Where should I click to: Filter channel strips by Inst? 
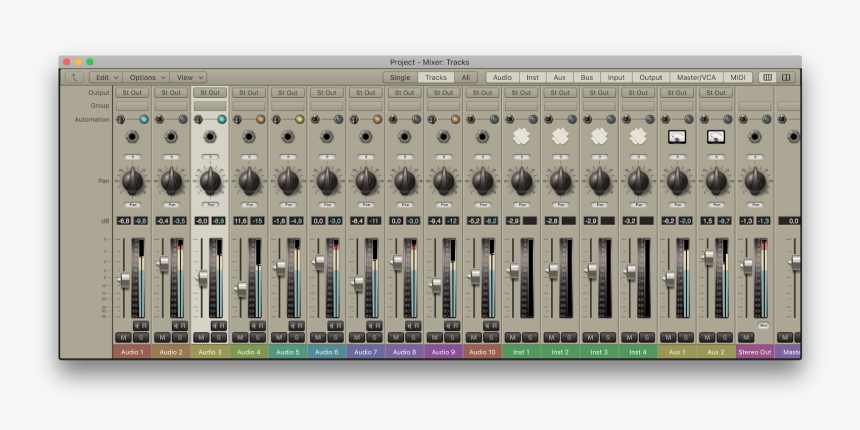coord(533,77)
